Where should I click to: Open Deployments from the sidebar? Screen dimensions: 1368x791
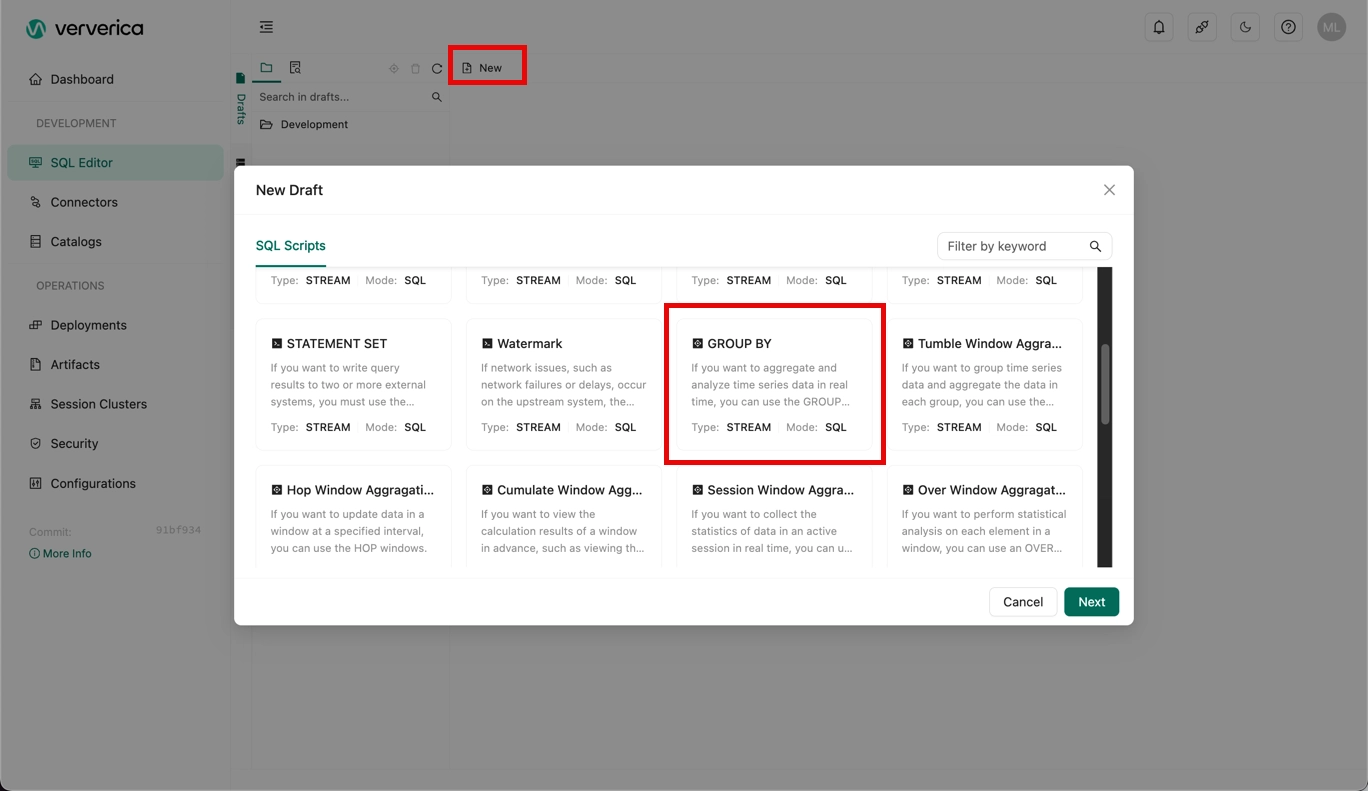(115, 325)
